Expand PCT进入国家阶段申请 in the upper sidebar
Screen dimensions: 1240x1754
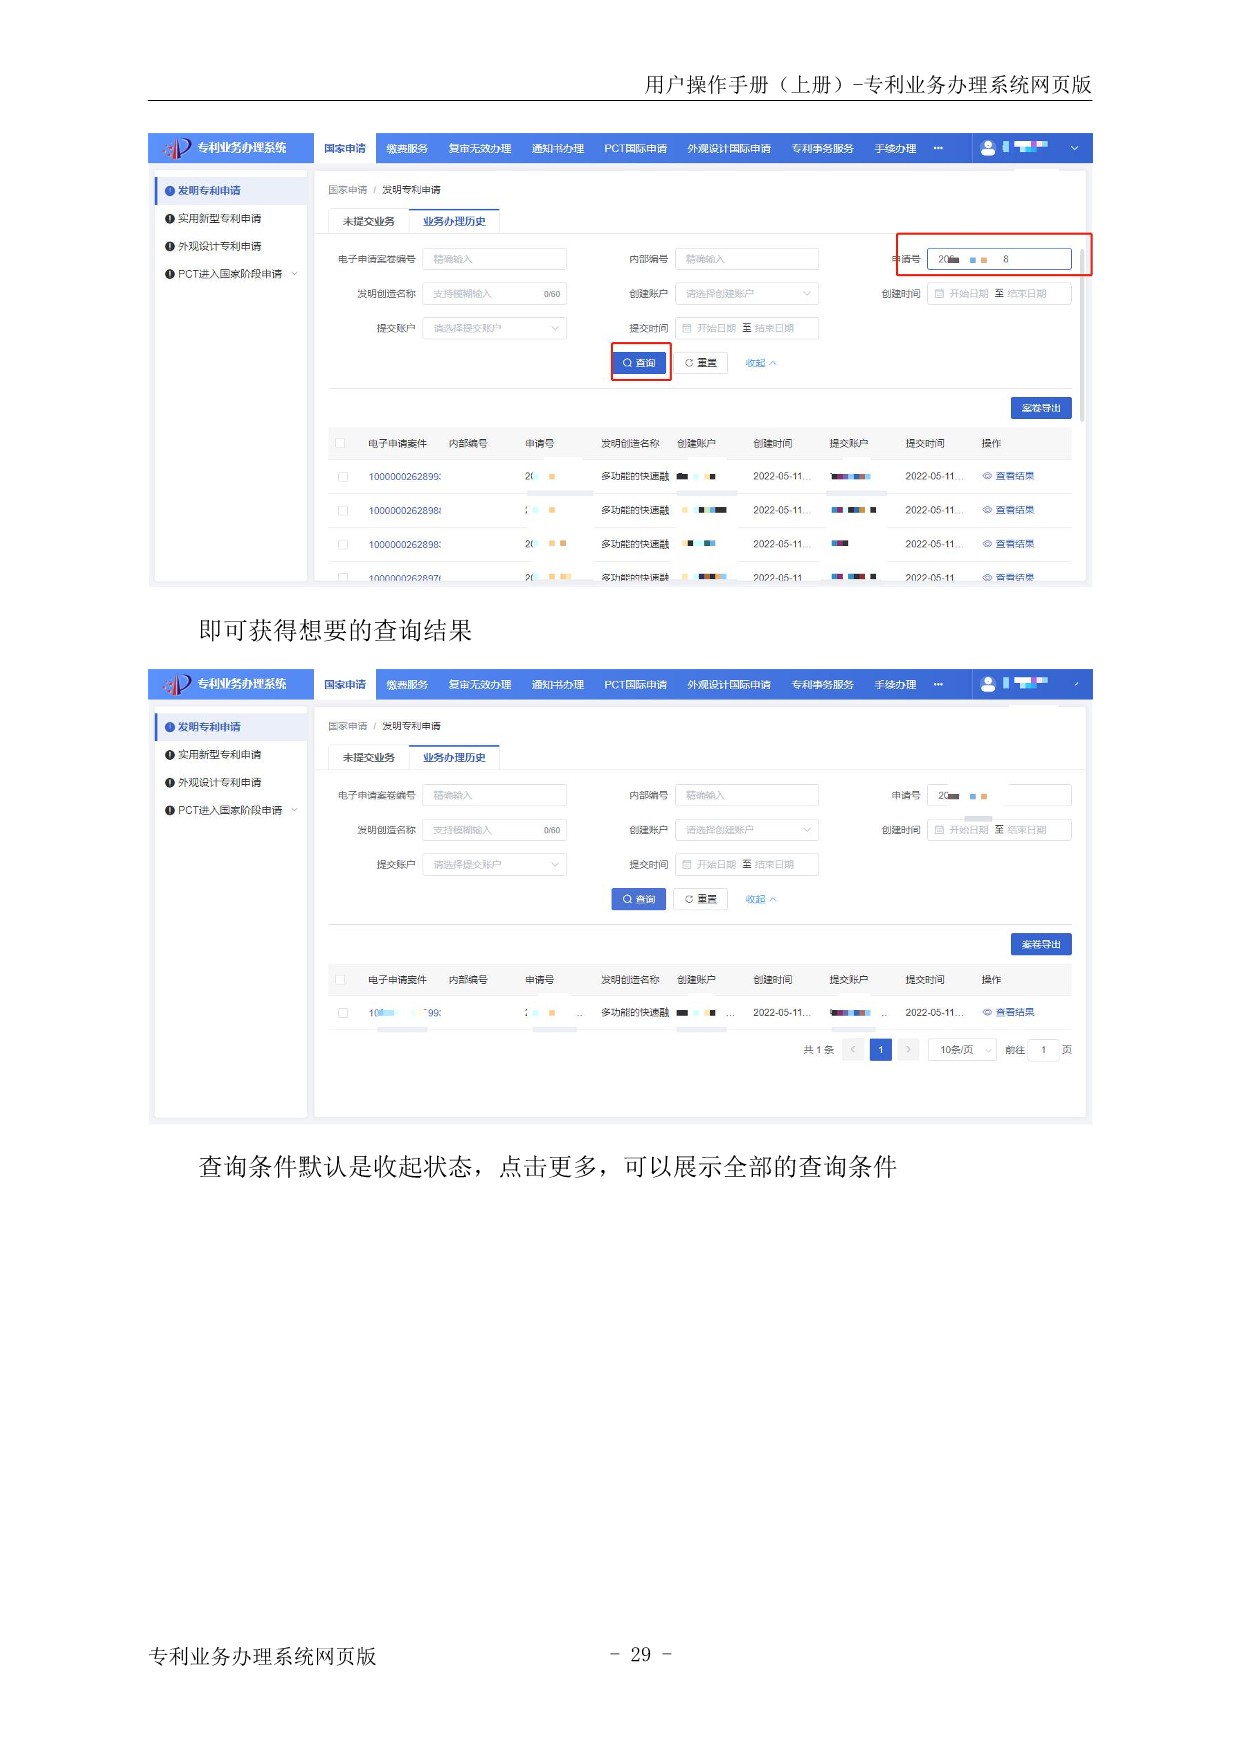[x=294, y=274]
